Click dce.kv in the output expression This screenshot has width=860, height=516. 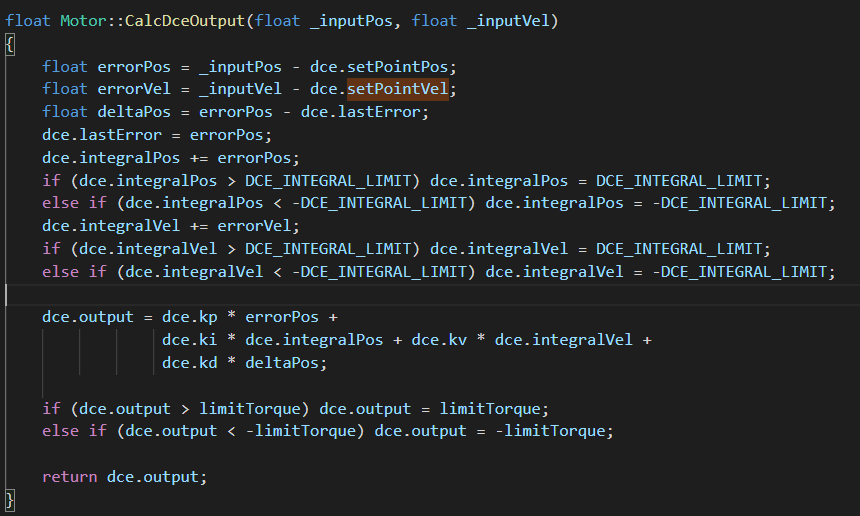439,340
